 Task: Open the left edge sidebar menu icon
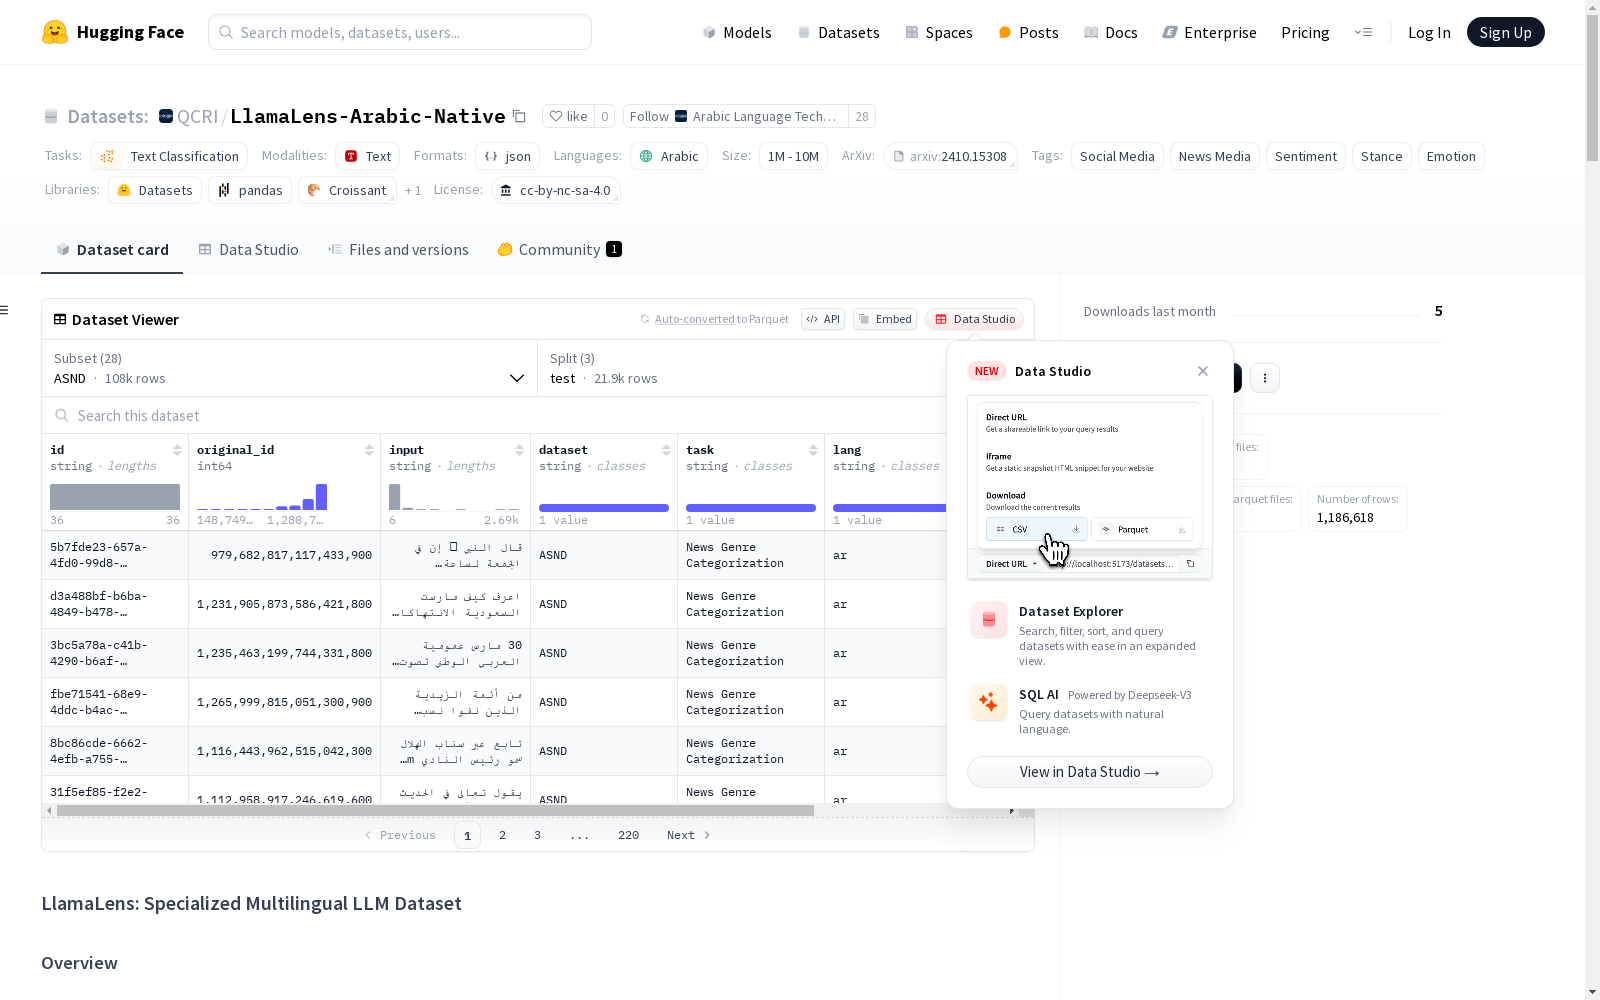click(4, 310)
